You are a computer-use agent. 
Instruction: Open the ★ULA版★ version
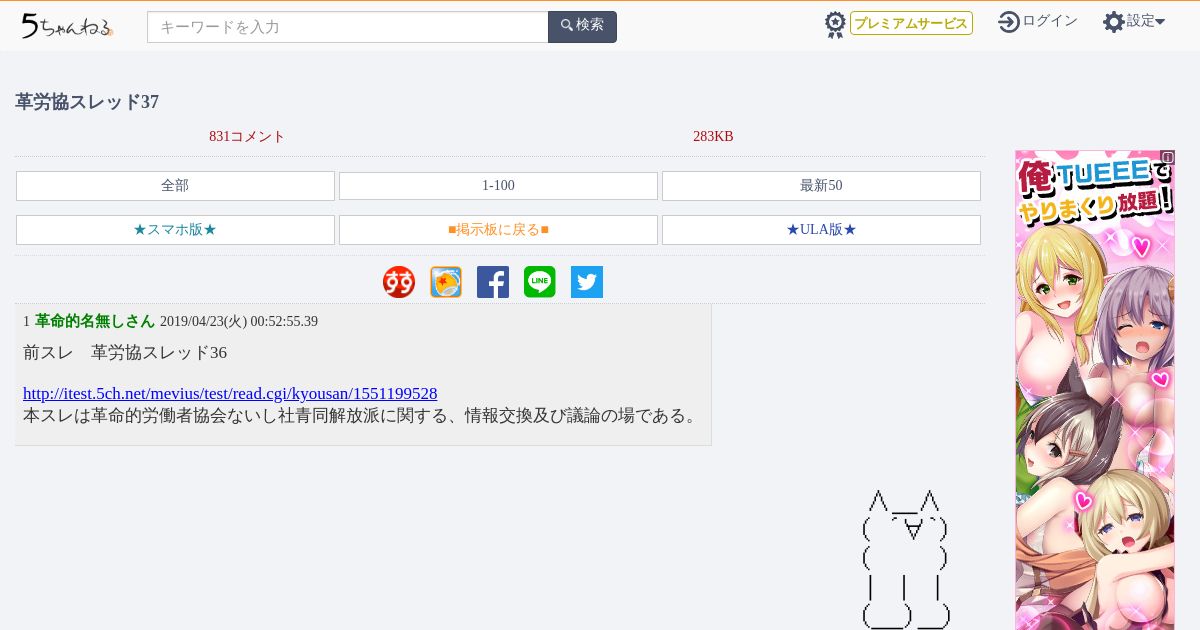(821, 230)
